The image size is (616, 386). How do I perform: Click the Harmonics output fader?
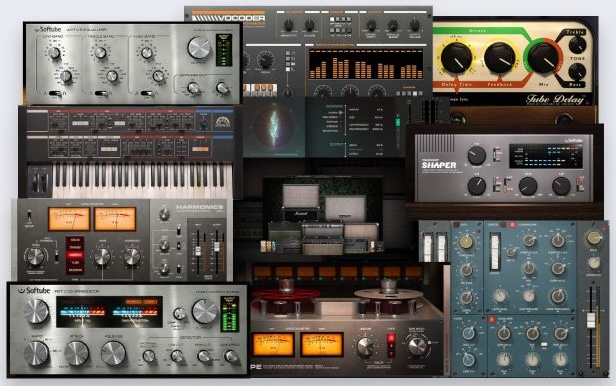(216, 246)
